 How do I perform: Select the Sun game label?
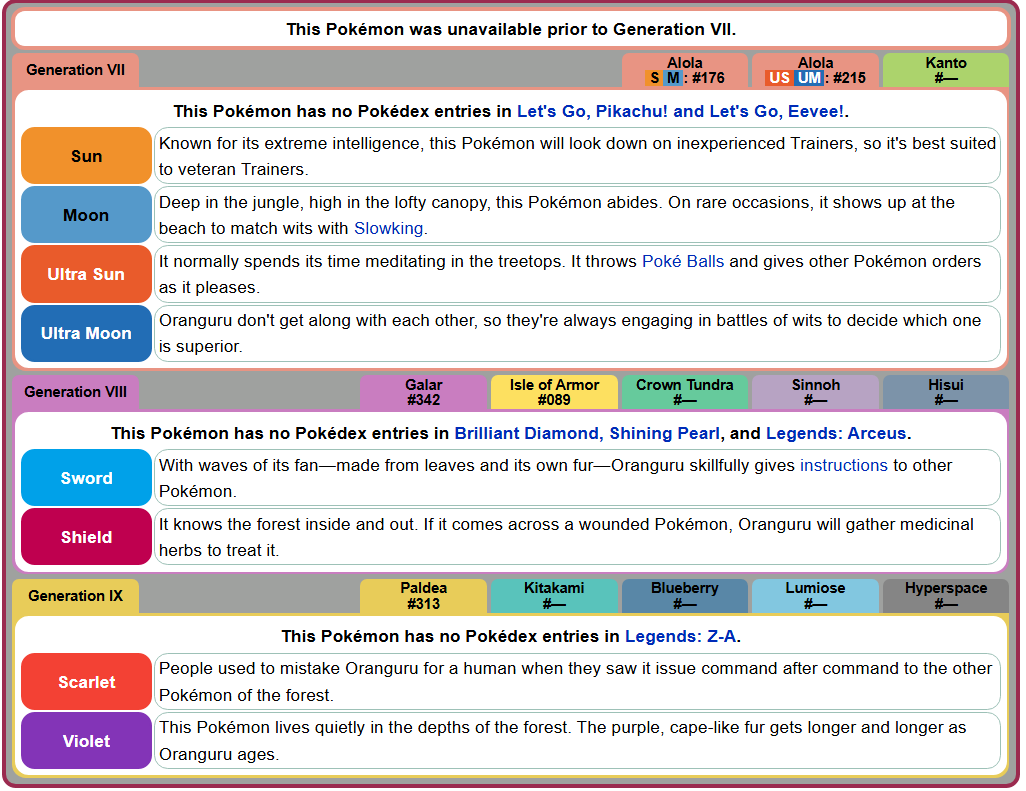[86, 156]
